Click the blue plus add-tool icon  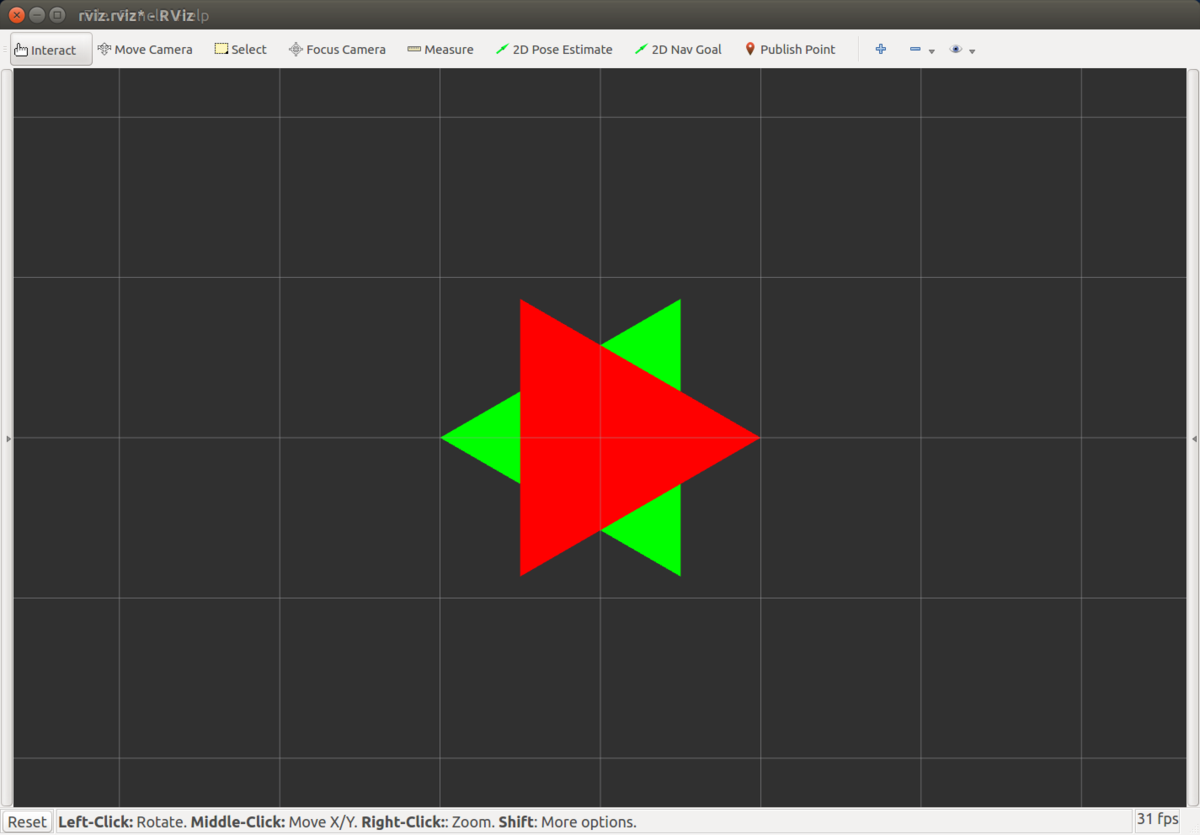[880, 49]
